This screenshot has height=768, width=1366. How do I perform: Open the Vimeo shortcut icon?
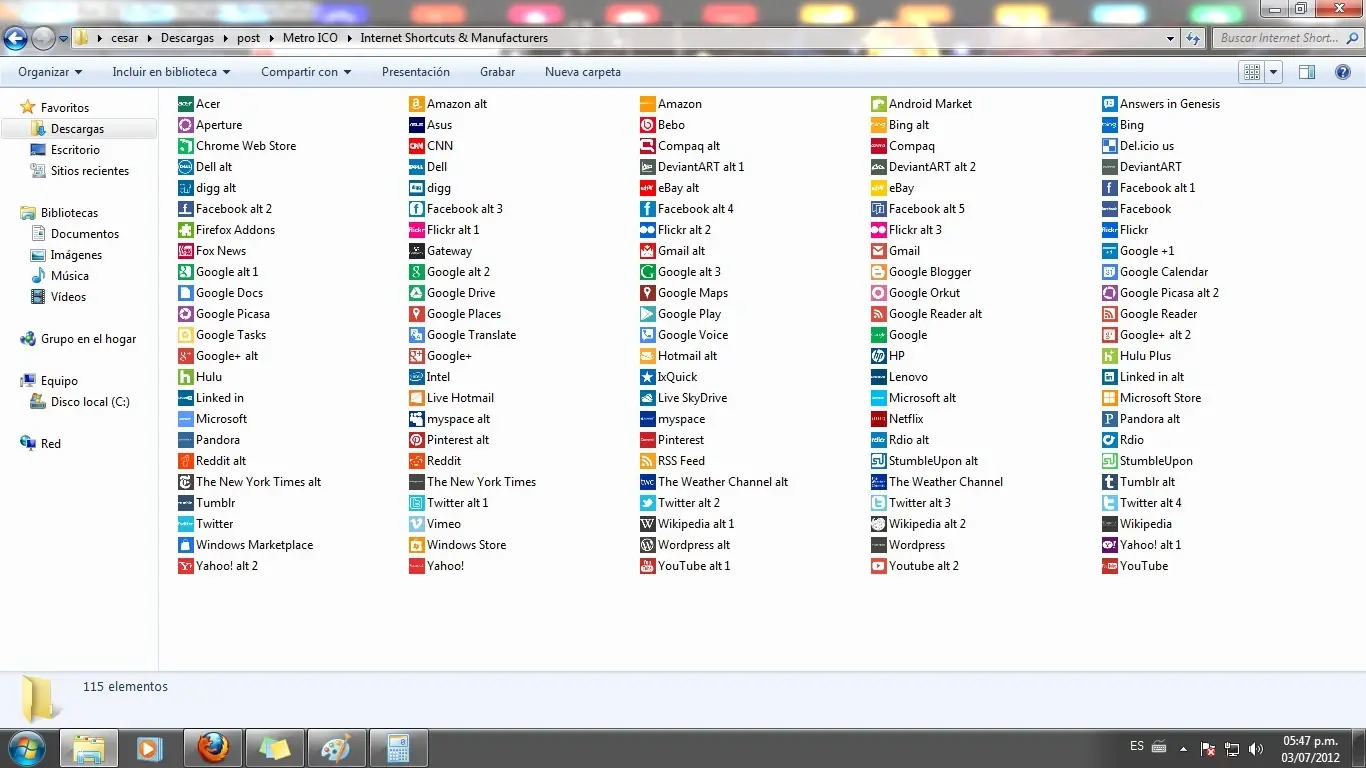[x=417, y=524]
